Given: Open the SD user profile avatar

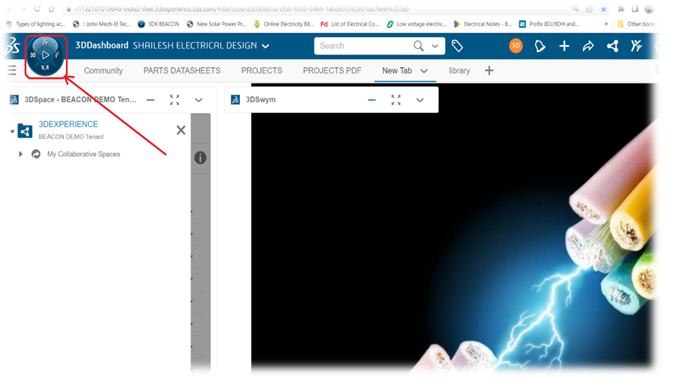Looking at the screenshot, I should click(516, 46).
